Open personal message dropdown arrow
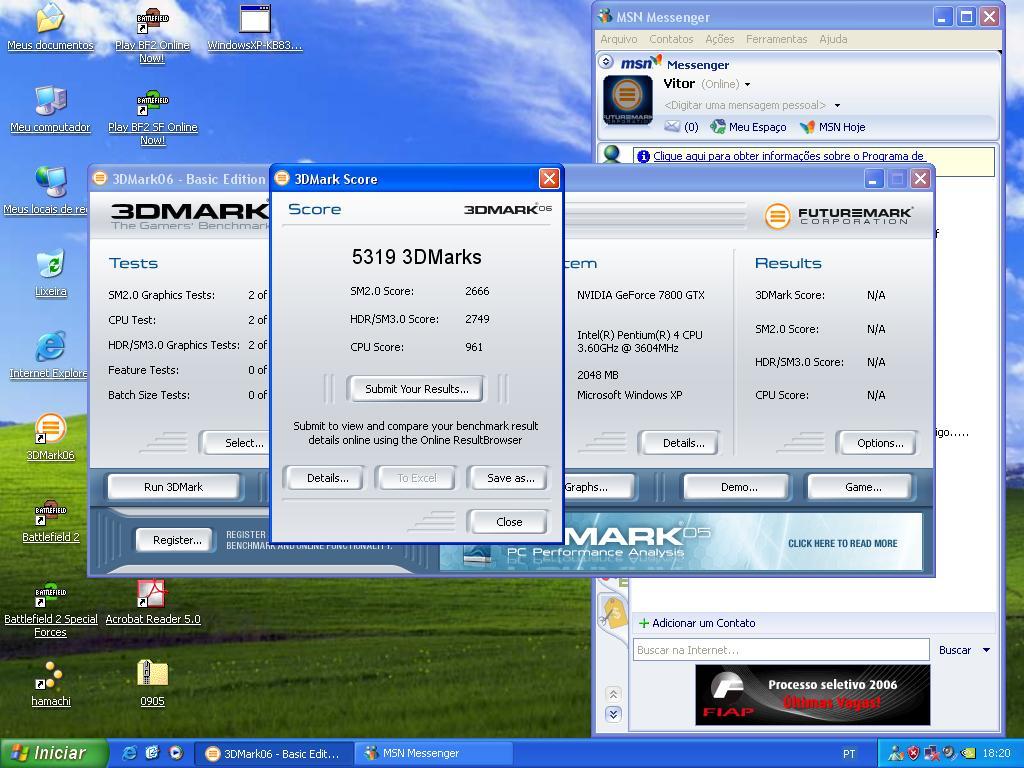Viewport: 1024px width, 768px height. [x=837, y=105]
